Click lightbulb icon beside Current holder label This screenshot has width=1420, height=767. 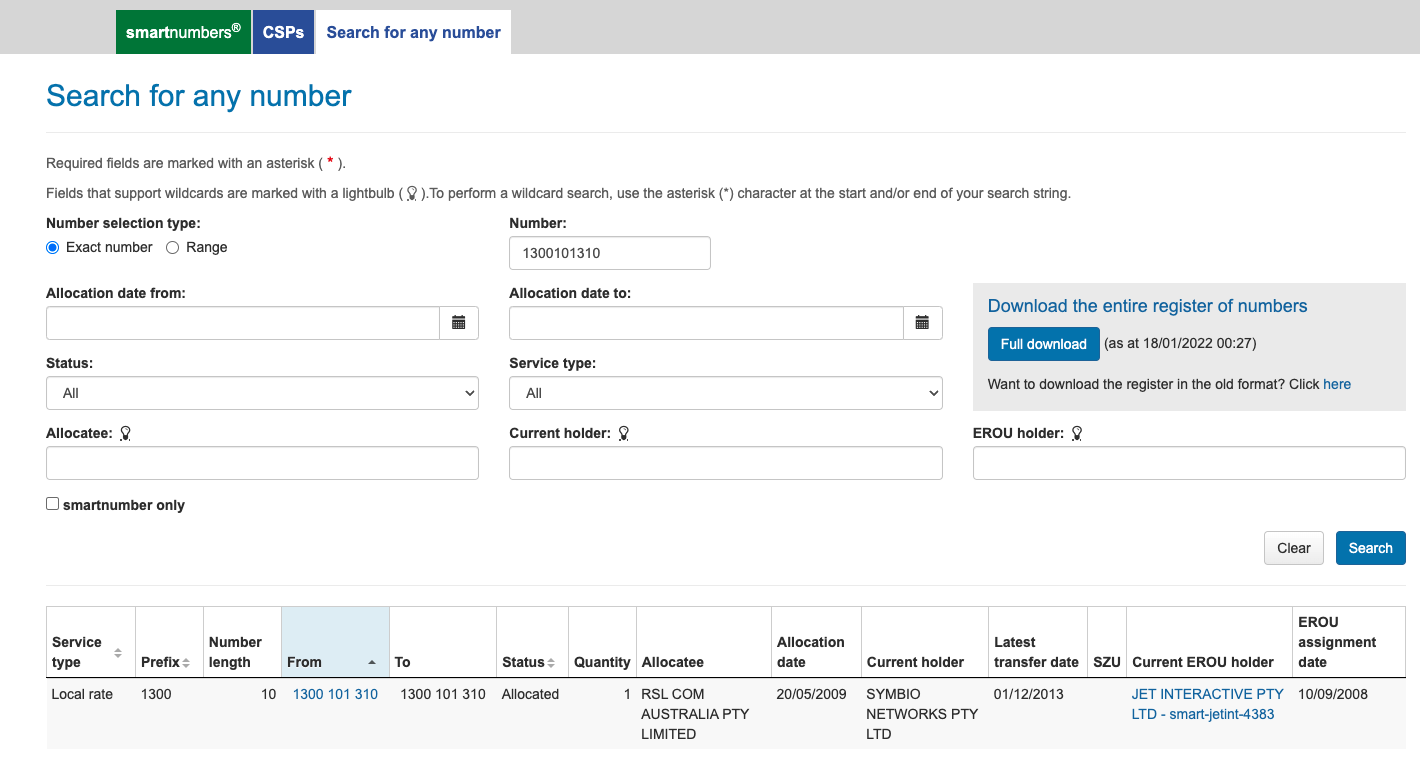click(x=624, y=434)
